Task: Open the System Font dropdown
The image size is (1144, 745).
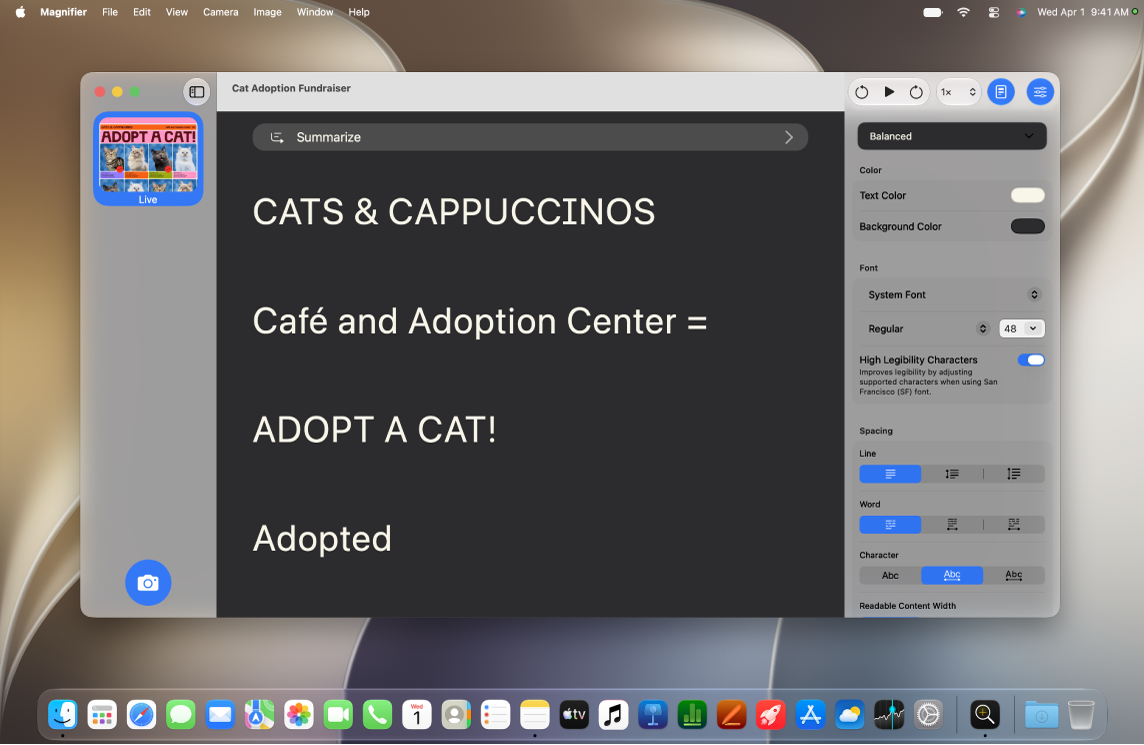Action: tap(952, 295)
